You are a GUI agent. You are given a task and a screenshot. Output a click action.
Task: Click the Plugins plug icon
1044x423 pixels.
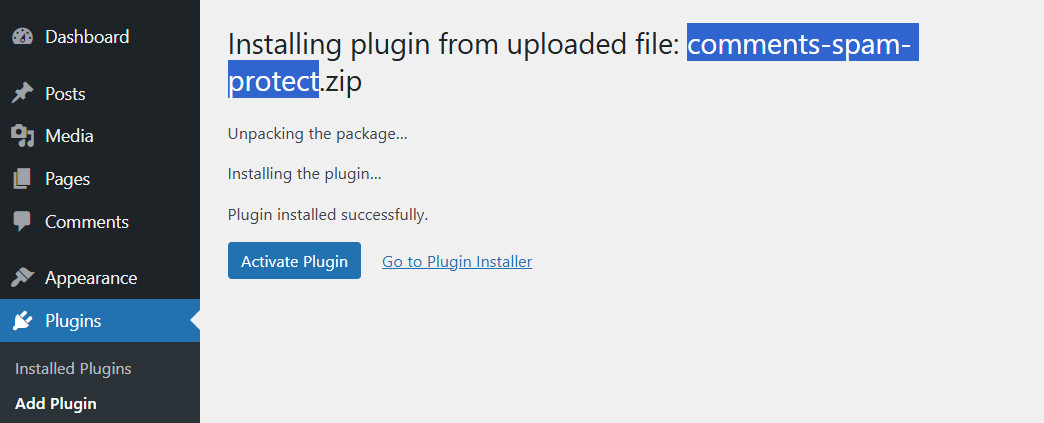(x=22, y=321)
